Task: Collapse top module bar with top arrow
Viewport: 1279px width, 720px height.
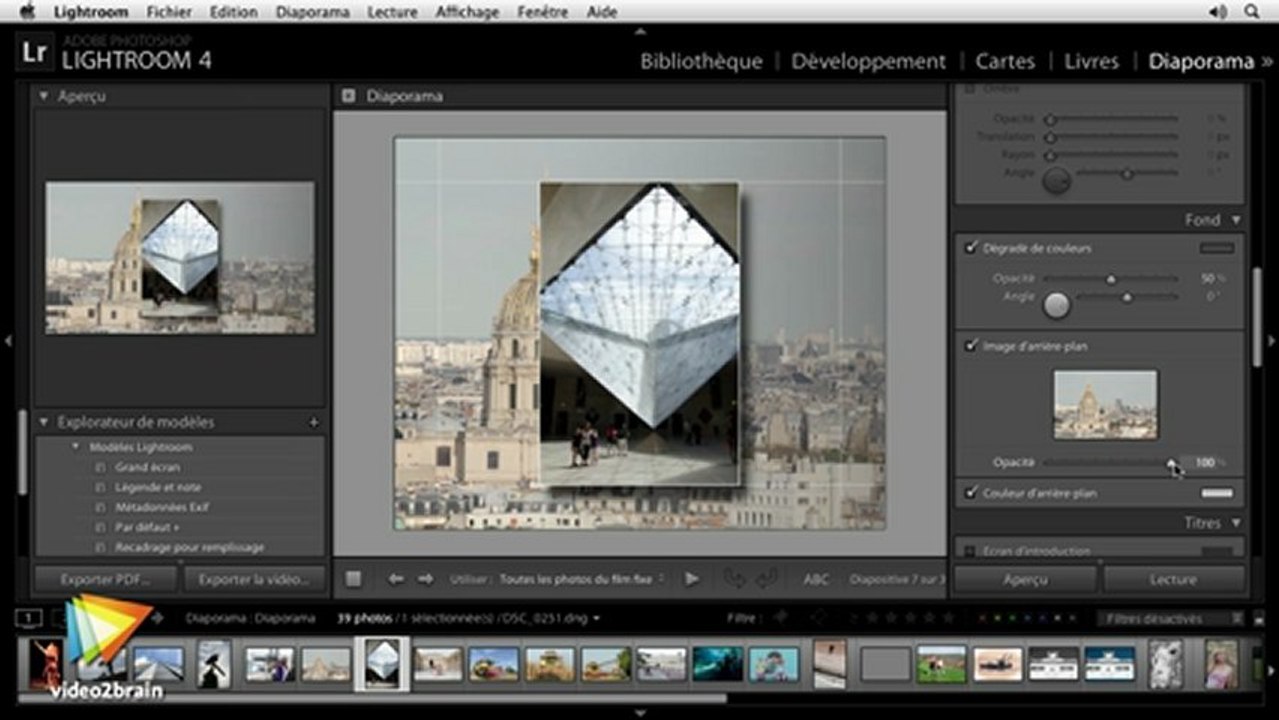Action: [640, 30]
